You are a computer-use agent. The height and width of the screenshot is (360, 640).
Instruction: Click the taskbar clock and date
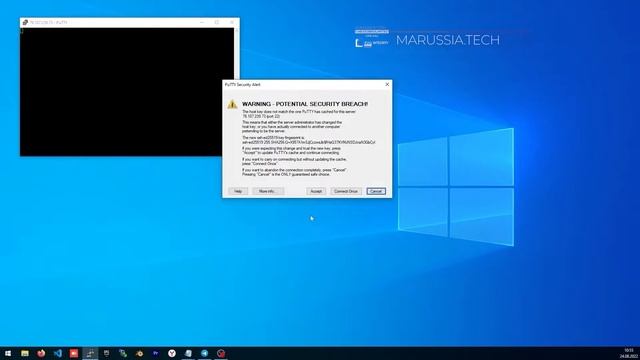click(629, 353)
